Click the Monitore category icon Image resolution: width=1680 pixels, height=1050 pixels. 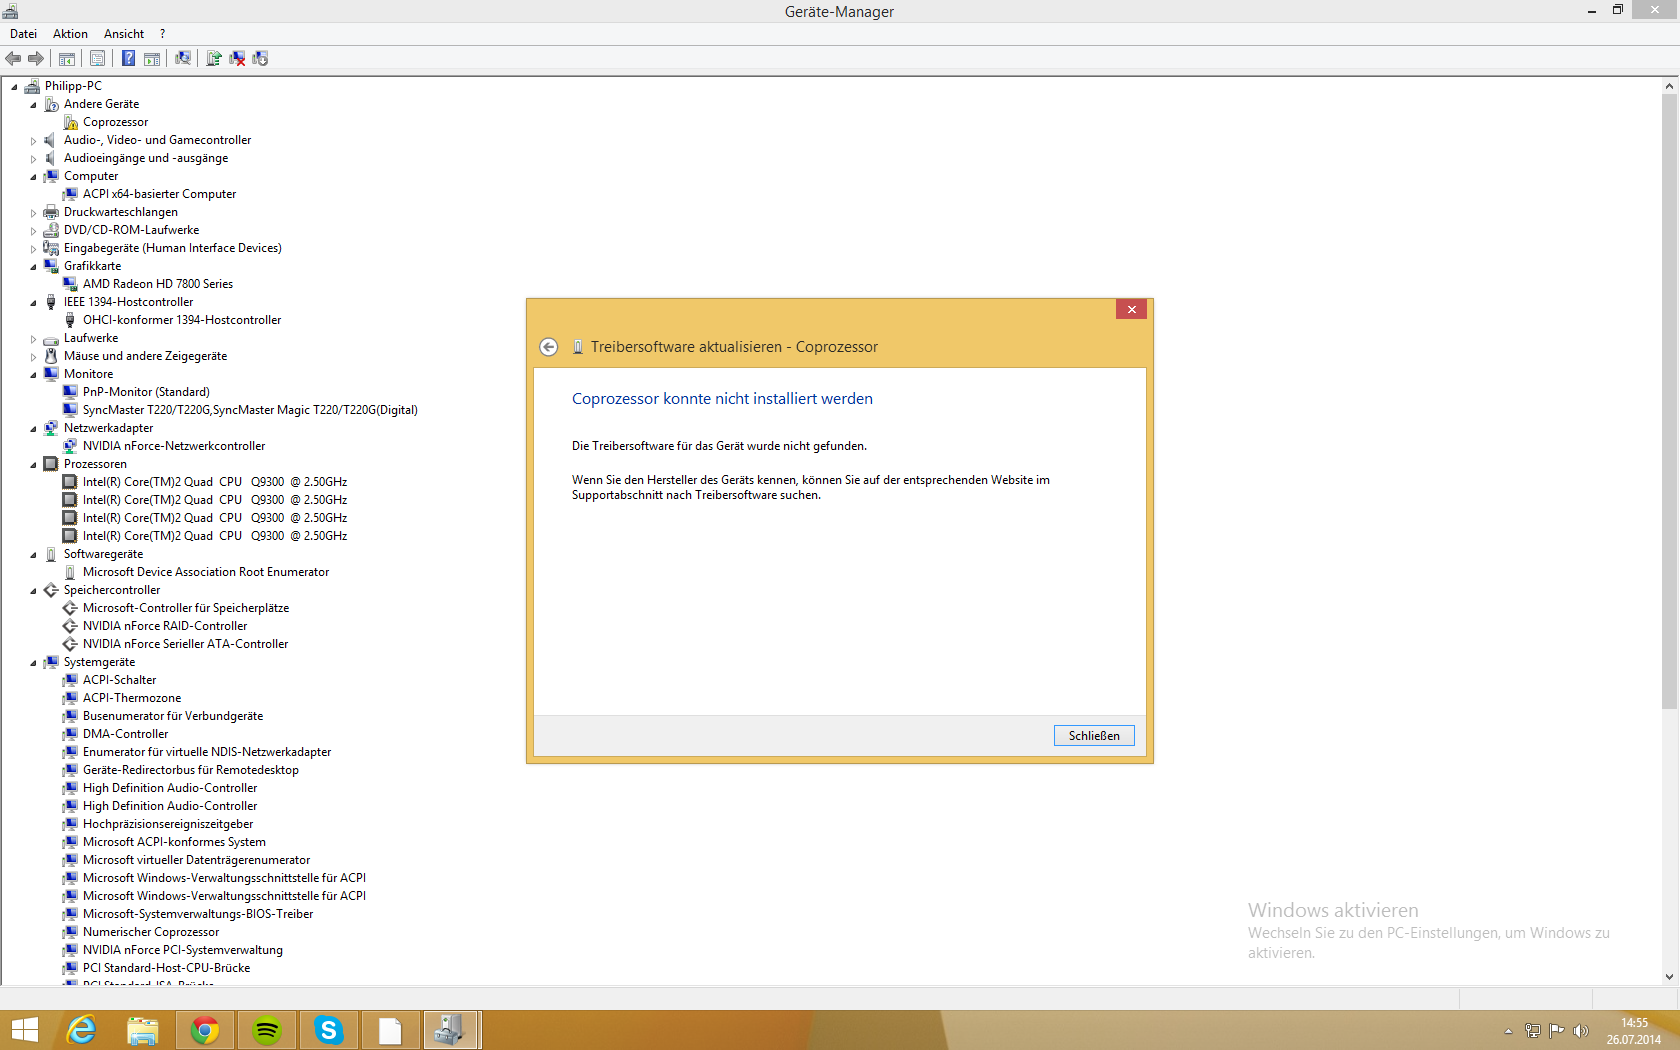(51, 374)
